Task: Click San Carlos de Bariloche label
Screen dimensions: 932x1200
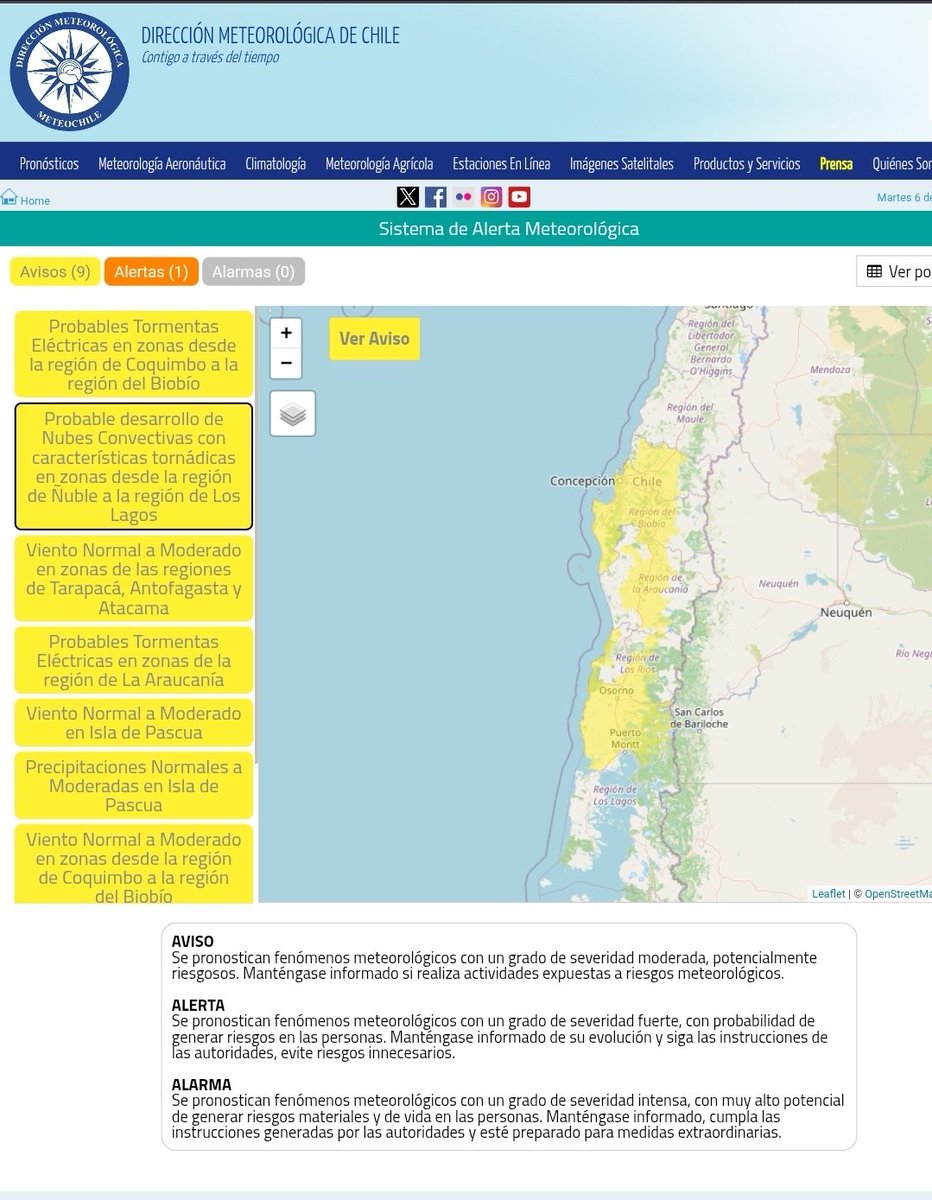Action: (700, 718)
